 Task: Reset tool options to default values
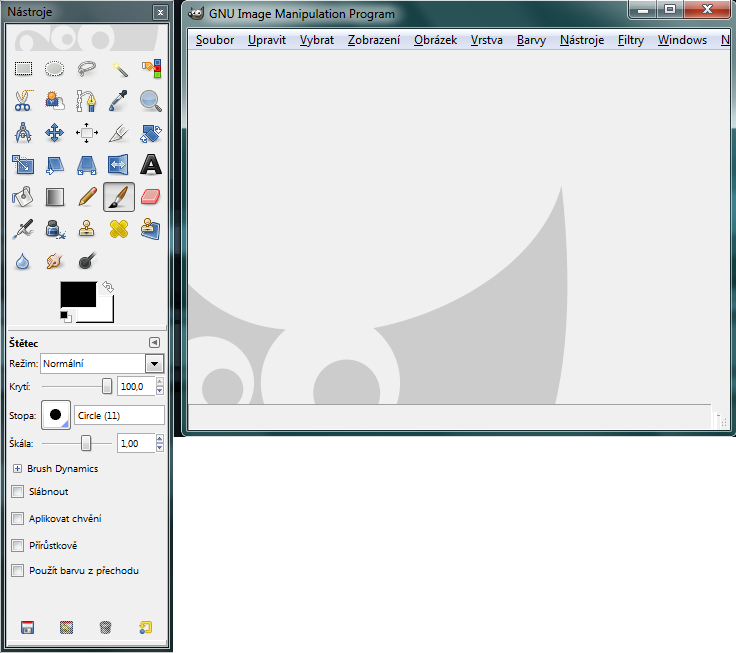(146, 627)
